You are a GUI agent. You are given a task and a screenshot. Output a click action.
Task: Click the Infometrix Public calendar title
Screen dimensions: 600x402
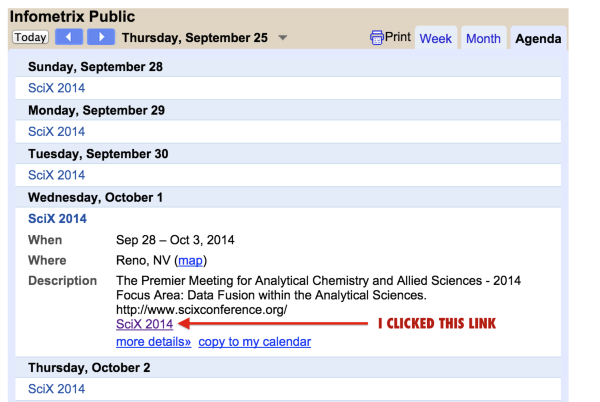coord(72,17)
